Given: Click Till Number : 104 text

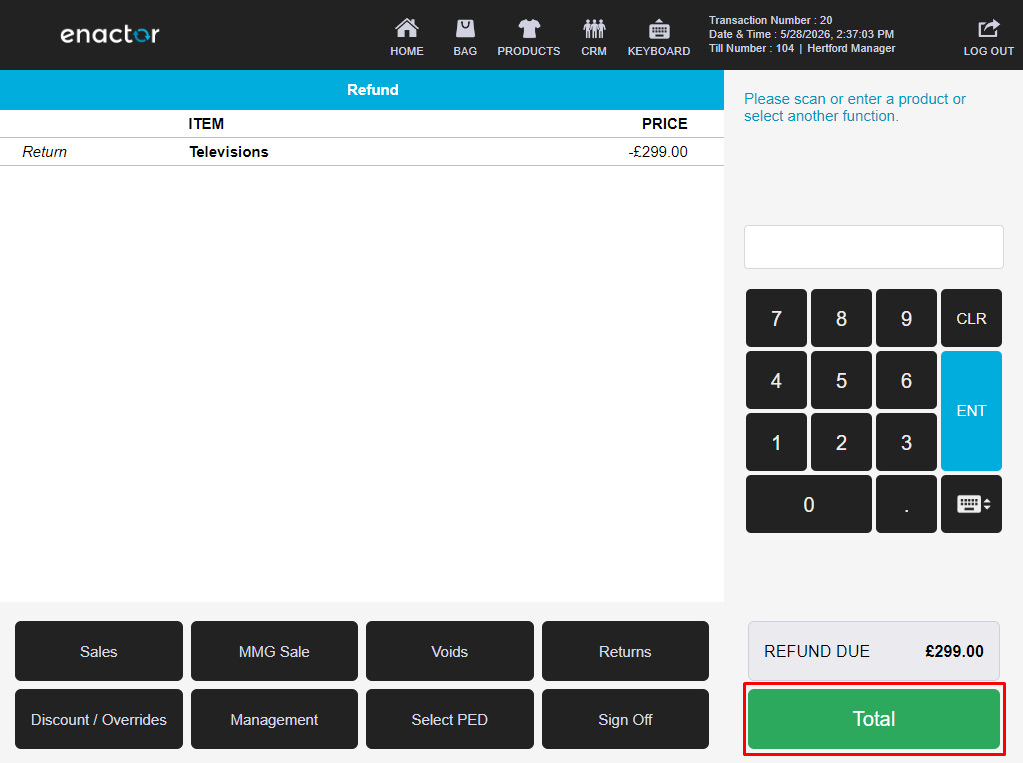Looking at the screenshot, I should pyautogui.click(x=752, y=48).
